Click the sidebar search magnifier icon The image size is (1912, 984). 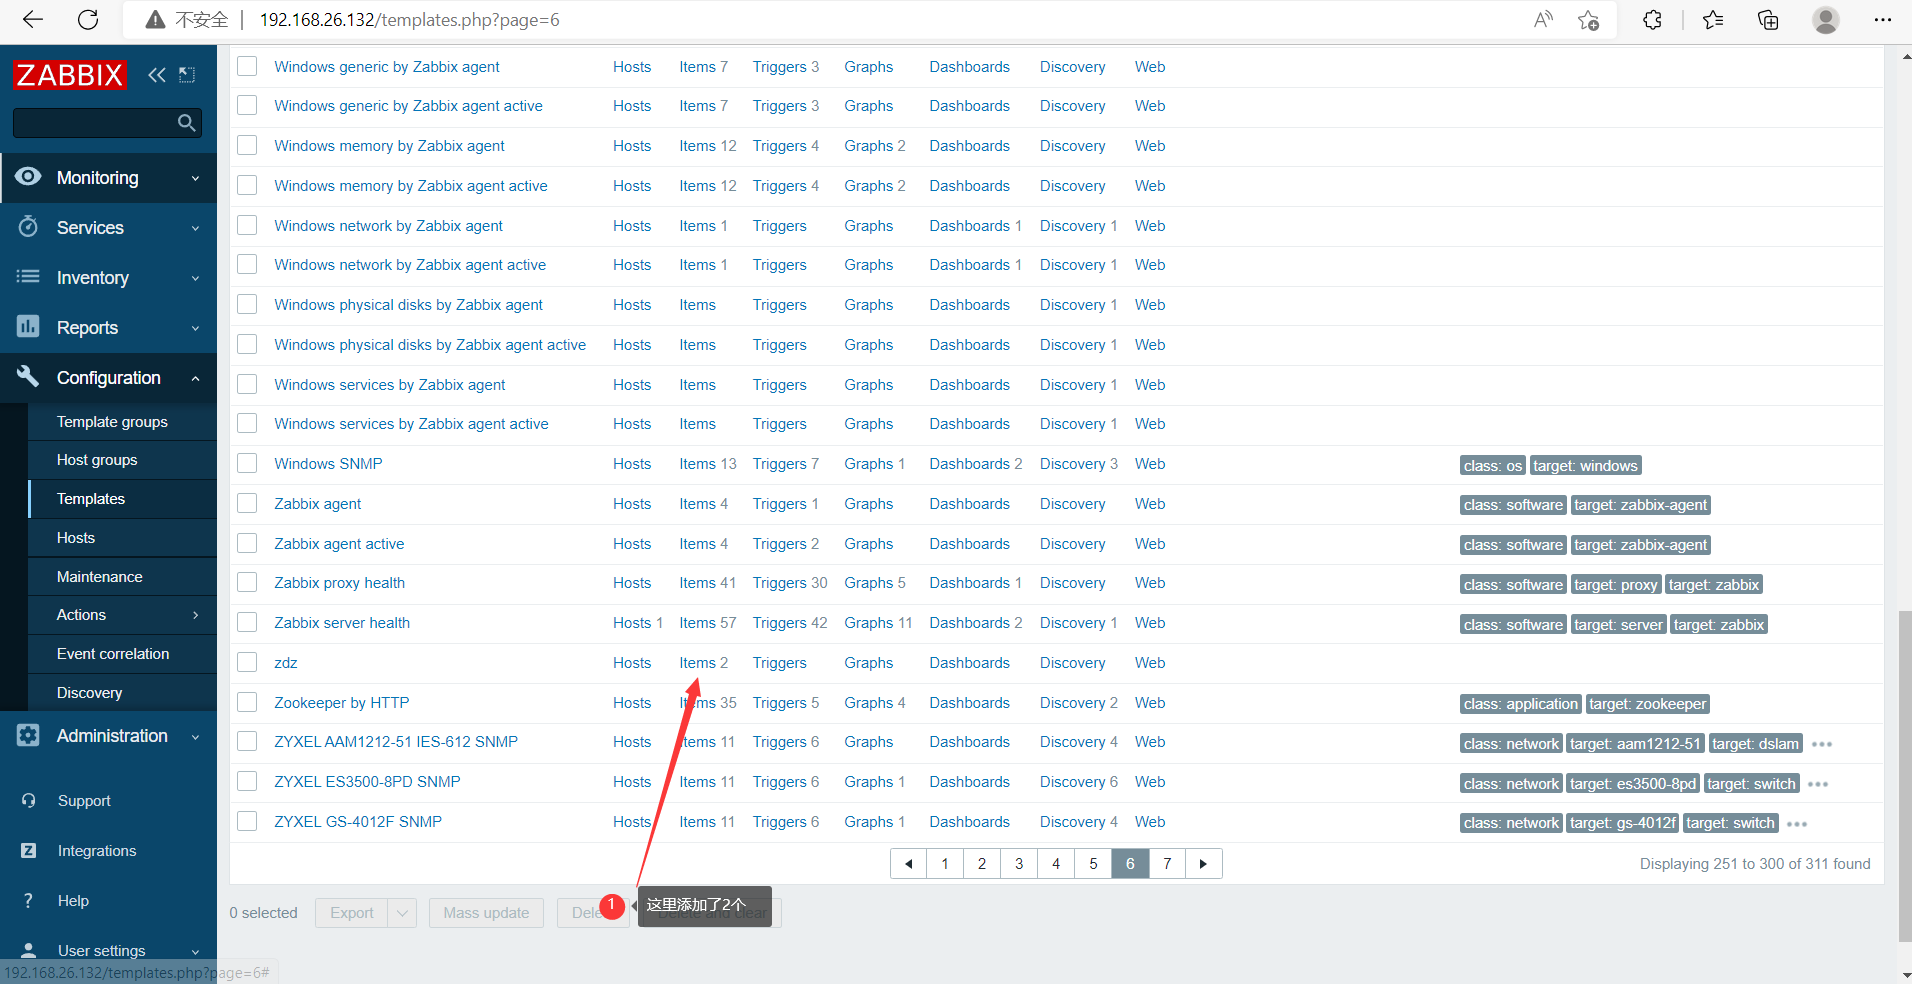(186, 123)
